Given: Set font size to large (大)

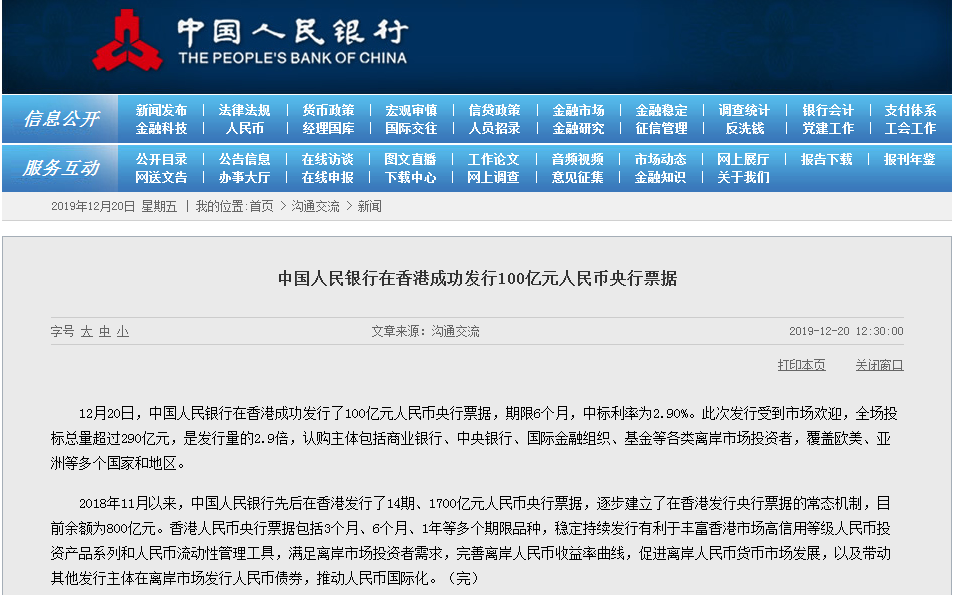Looking at the screenshot, I should [x=87, y=331].
